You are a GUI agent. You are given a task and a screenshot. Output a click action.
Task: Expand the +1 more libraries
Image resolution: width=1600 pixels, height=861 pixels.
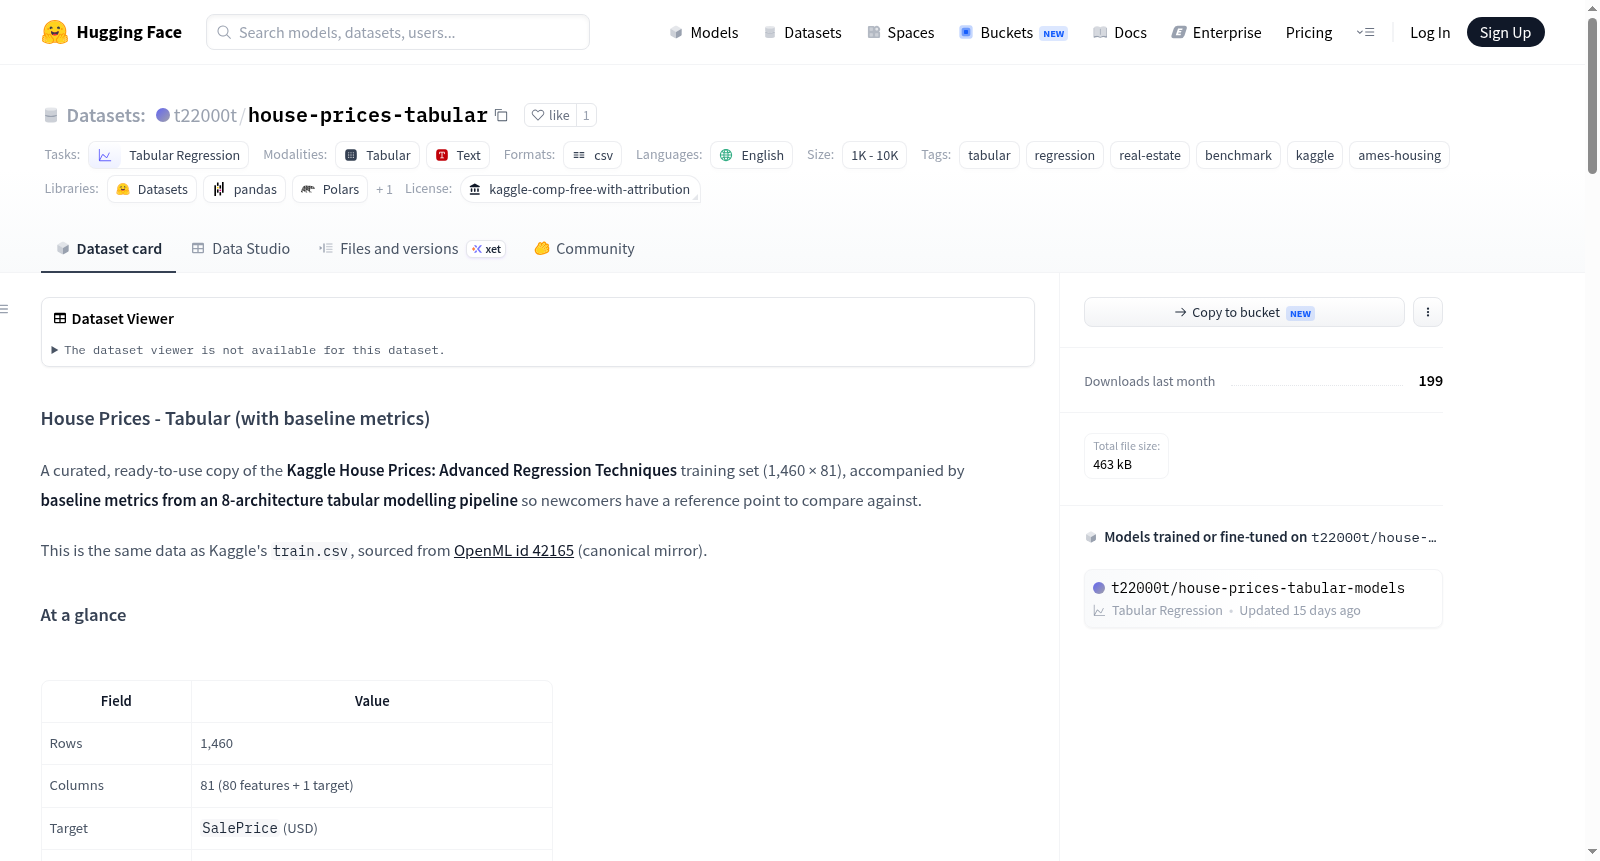coord(384,189)
